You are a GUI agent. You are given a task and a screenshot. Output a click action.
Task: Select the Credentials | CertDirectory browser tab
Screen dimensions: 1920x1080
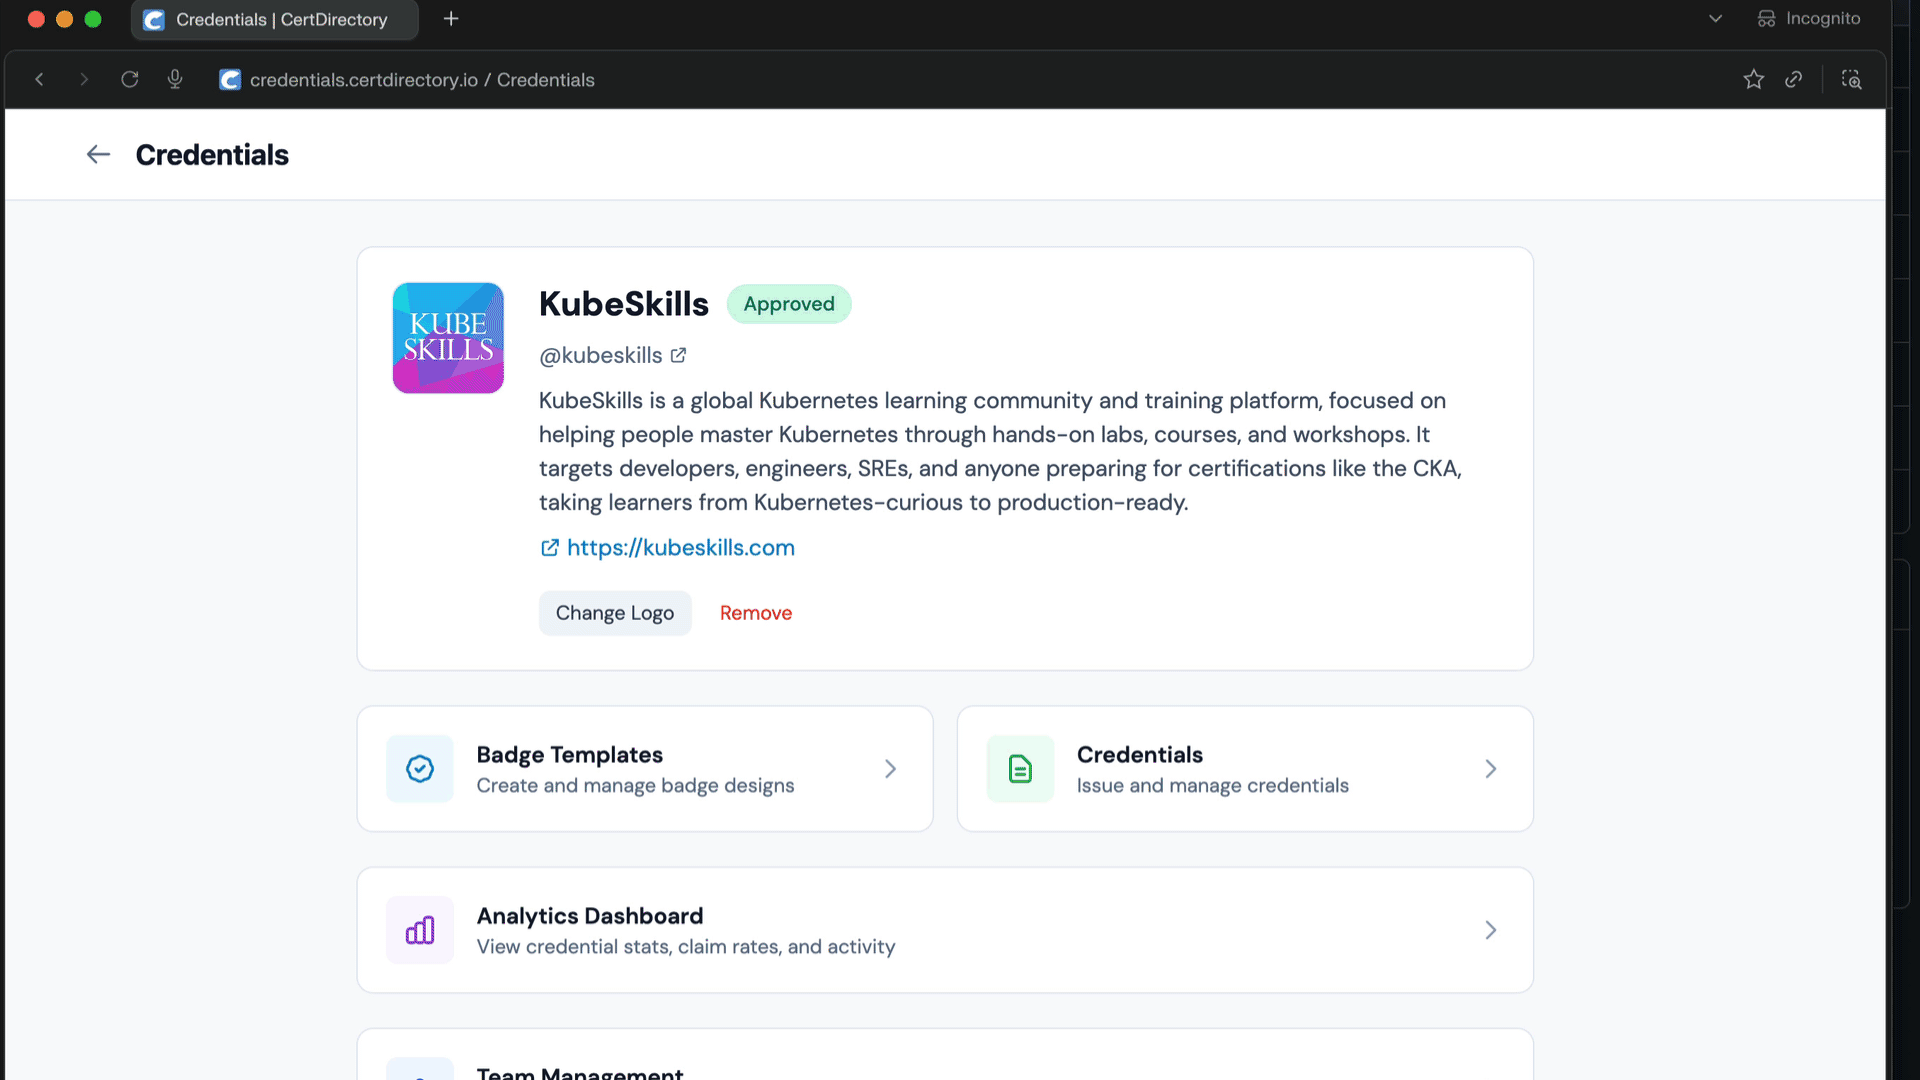pos(275,20)
